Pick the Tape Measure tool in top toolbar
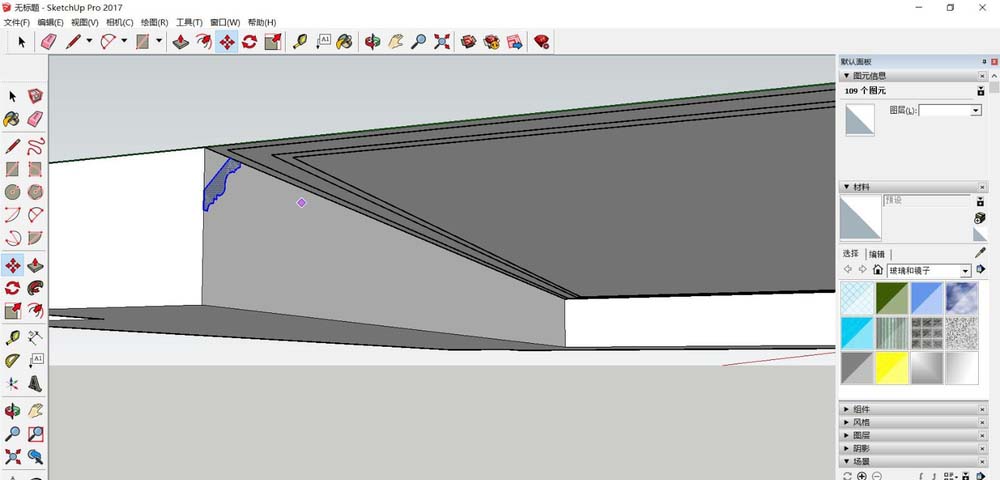 coord(299,42)
